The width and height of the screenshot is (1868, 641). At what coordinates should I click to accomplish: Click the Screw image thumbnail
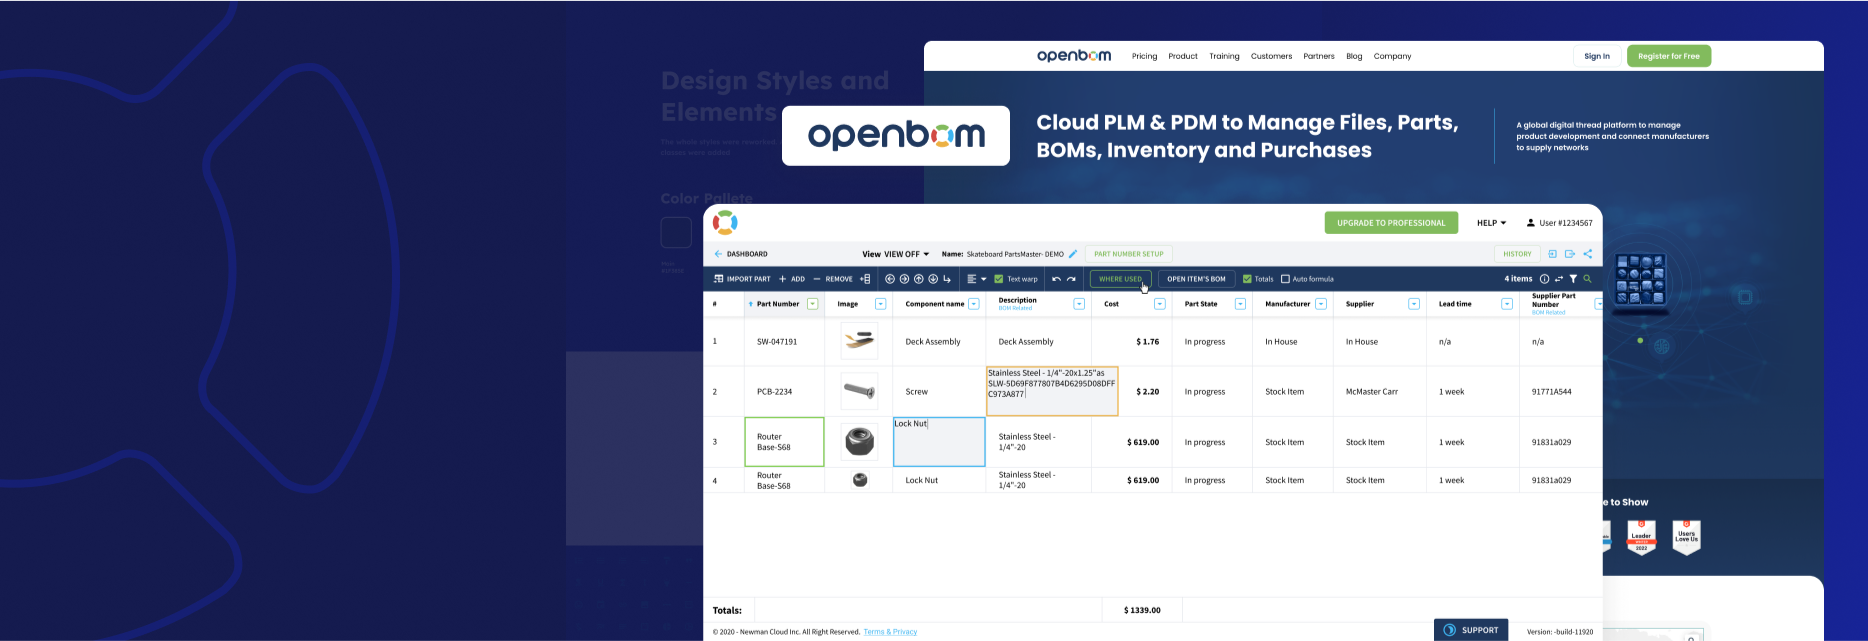pyautogui.click(x=859, y=391)
